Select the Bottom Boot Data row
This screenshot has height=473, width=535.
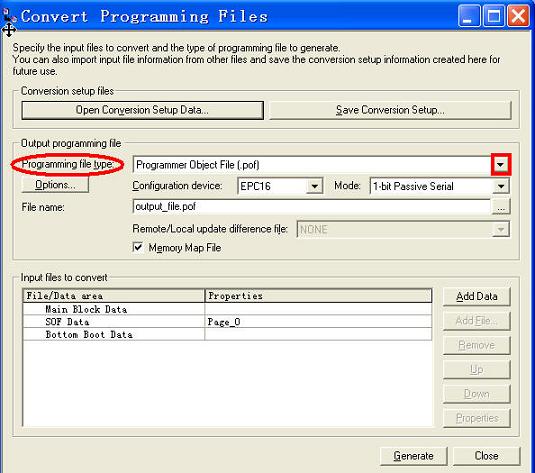click(227, 334)
